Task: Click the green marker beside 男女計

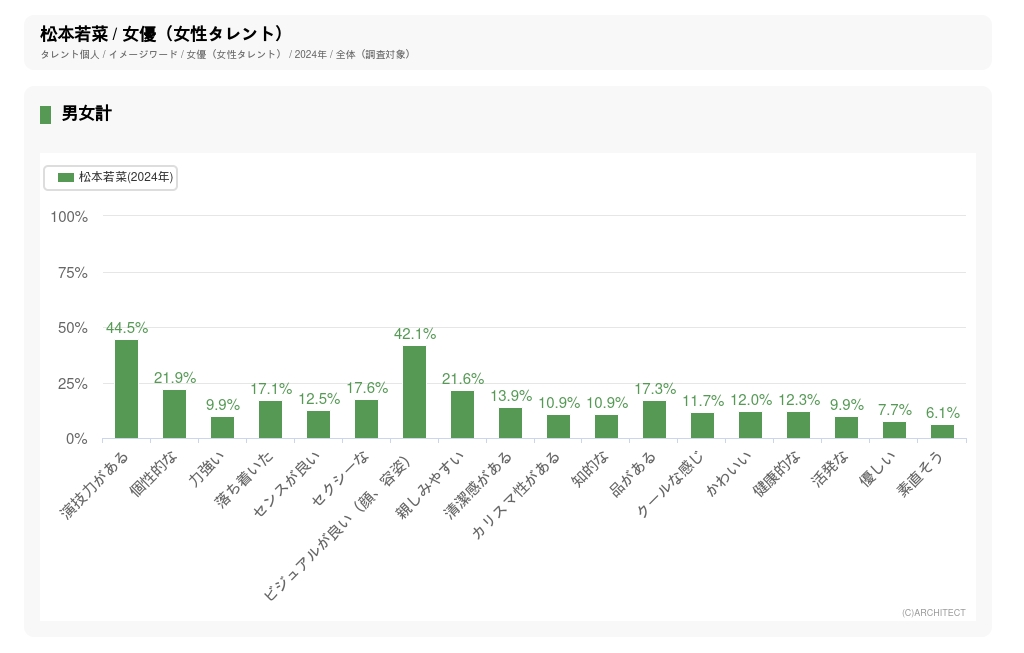Action: click(45, 115)
